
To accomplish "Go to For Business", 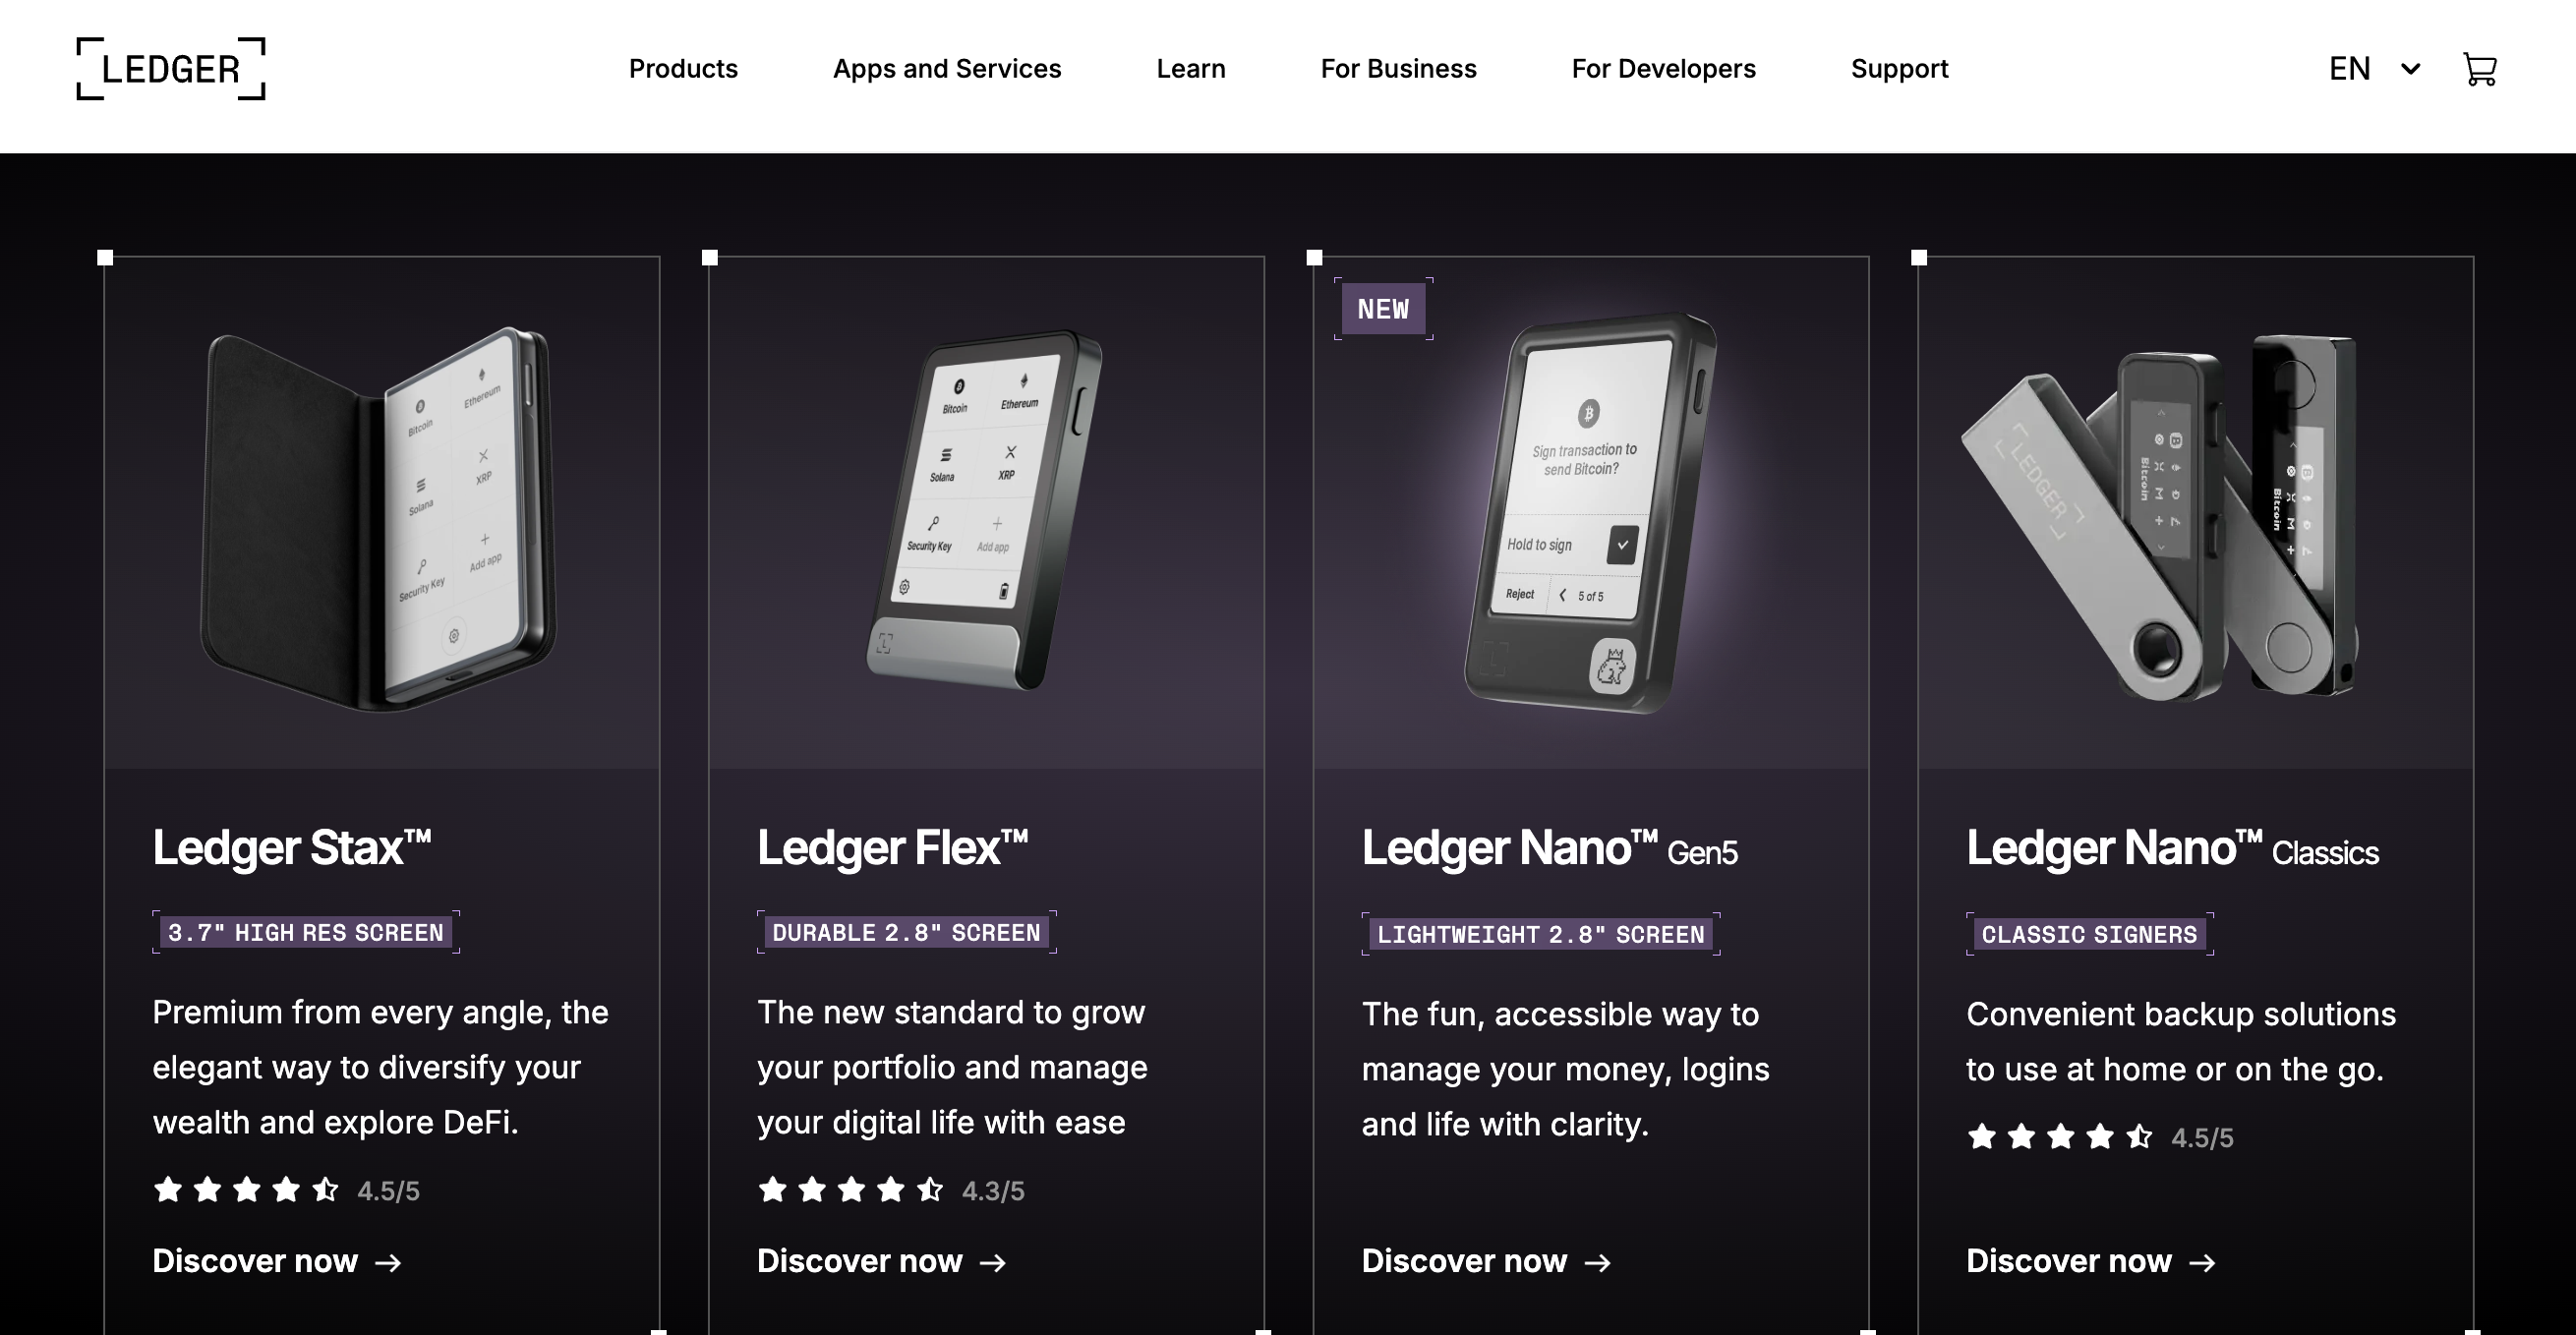I will 1398,69.
